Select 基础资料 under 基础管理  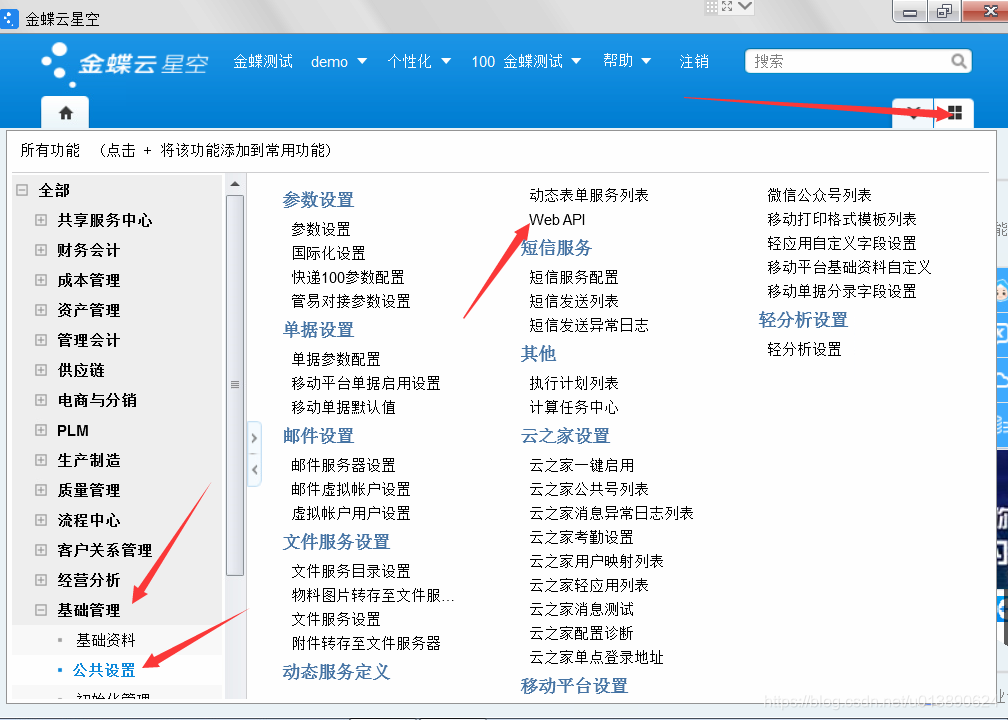coord(106,640)
